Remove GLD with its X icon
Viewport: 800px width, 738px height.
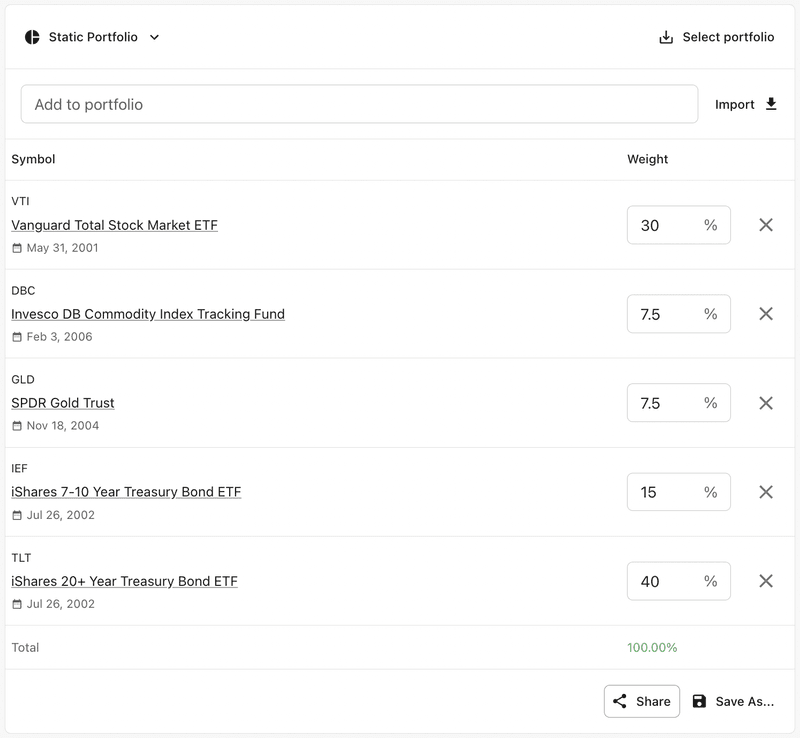point(766,403)
